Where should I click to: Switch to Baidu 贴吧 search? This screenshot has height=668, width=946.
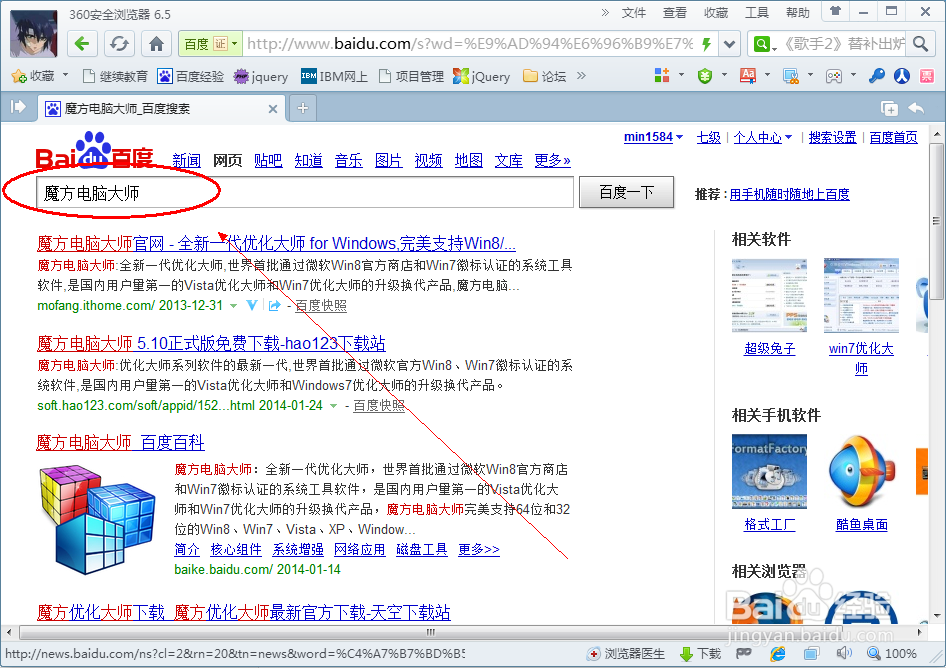point(268,161)
